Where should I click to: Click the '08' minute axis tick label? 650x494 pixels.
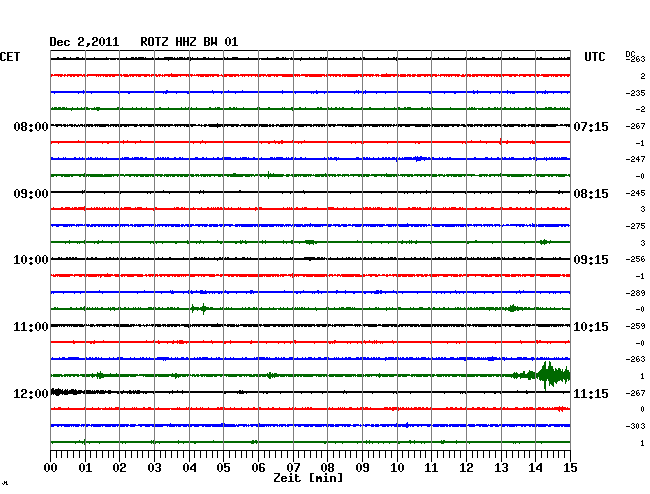pos(327,467)
